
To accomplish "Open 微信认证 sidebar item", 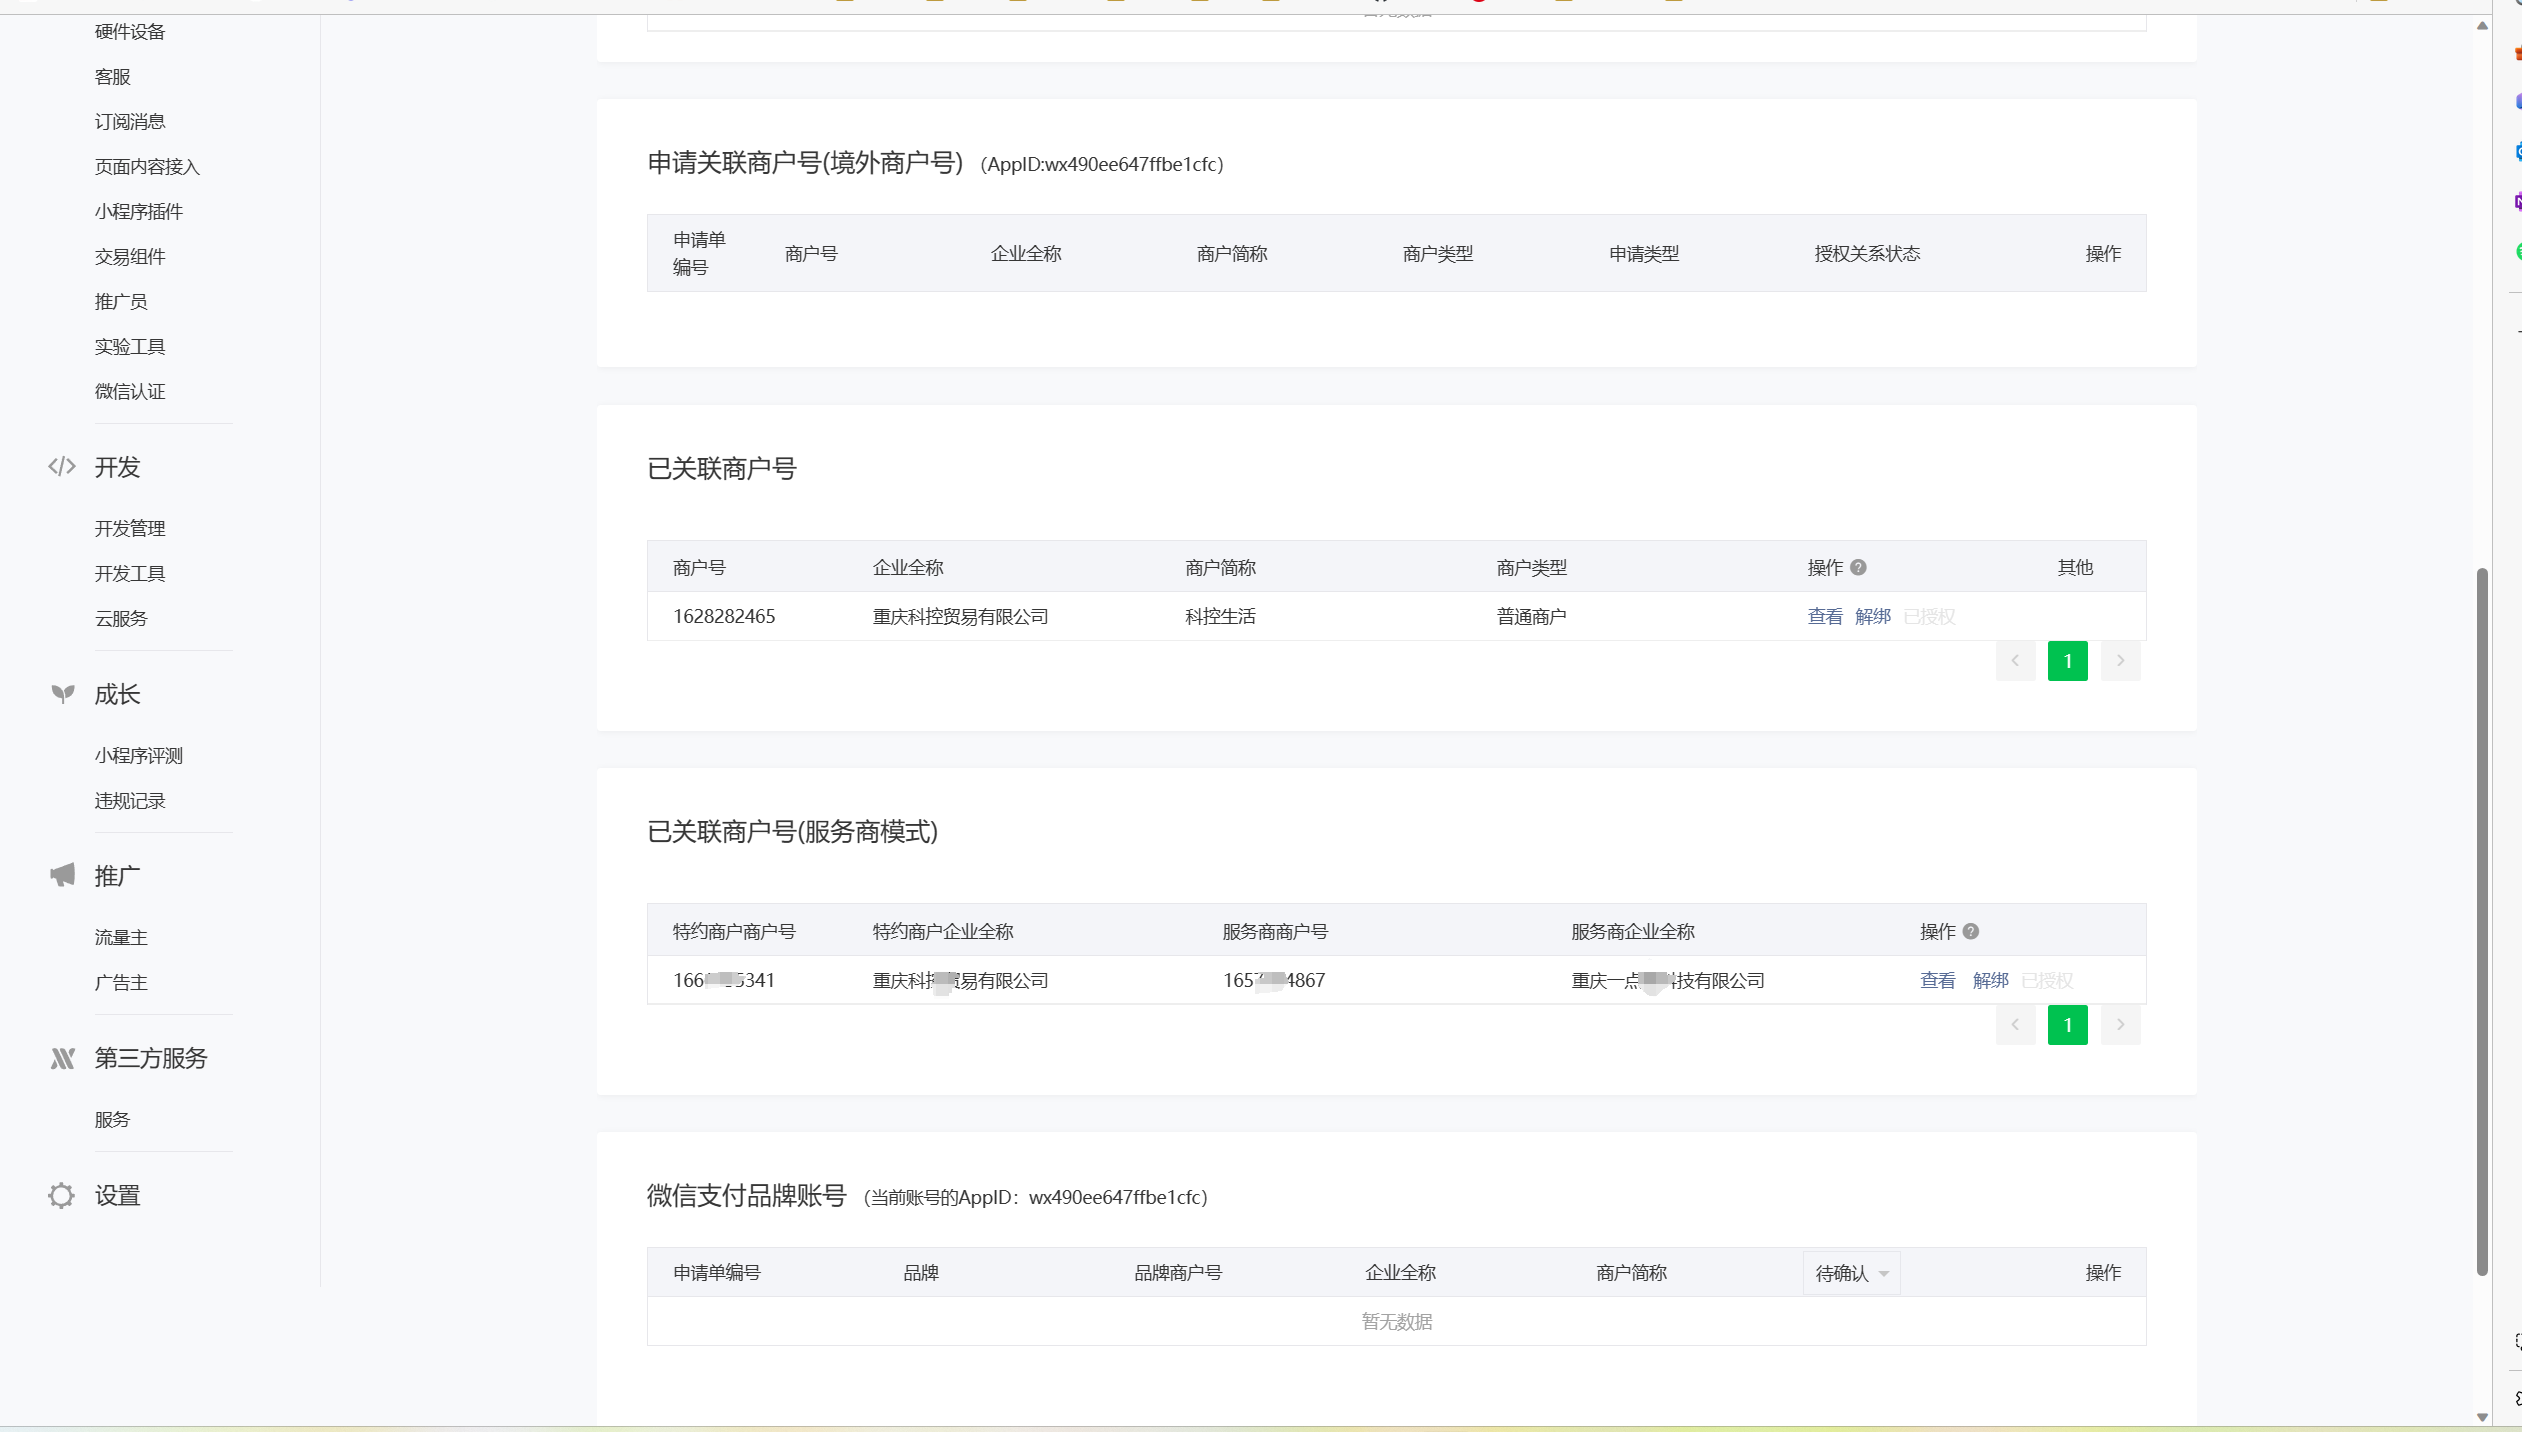I will [130, 391].
